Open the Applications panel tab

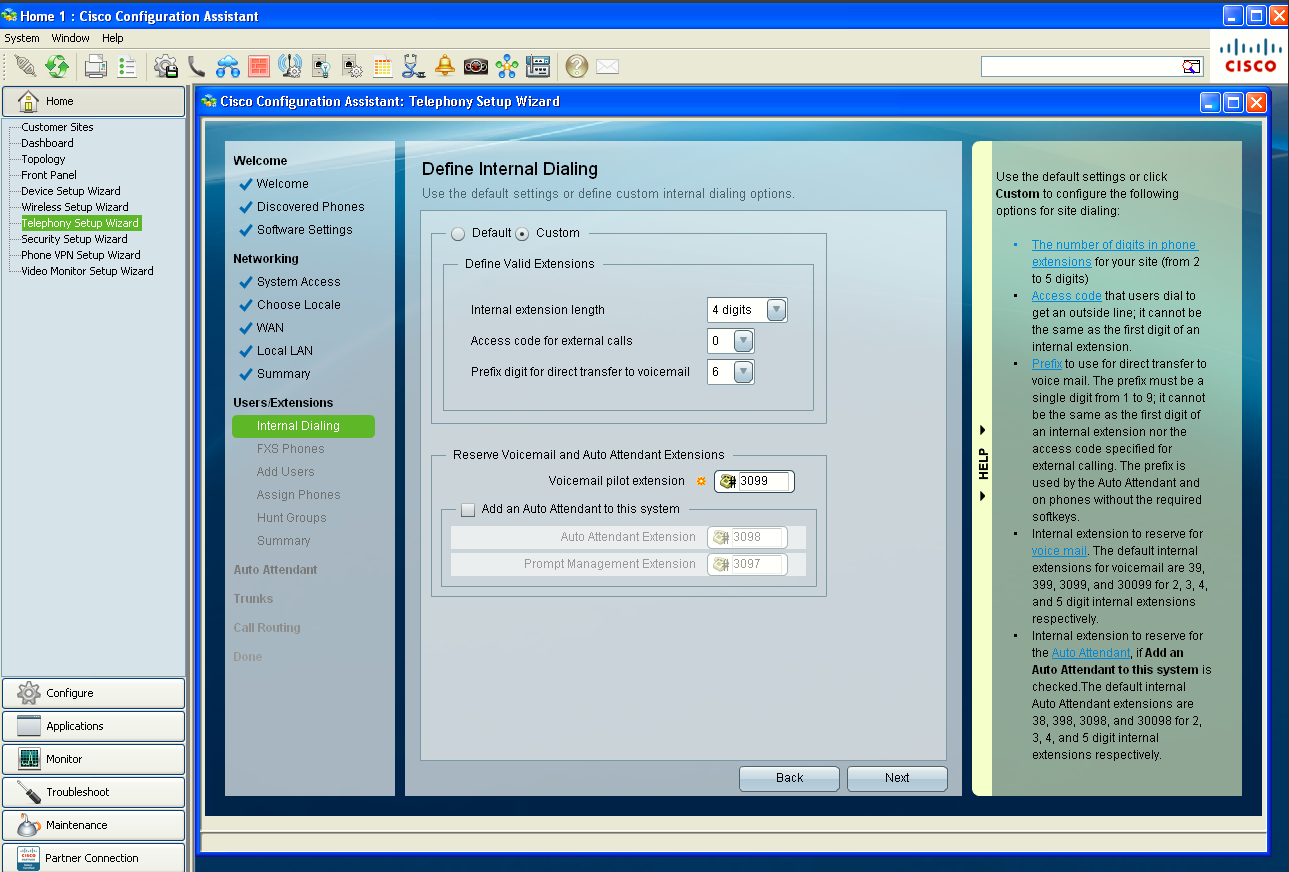pos(93,726)
